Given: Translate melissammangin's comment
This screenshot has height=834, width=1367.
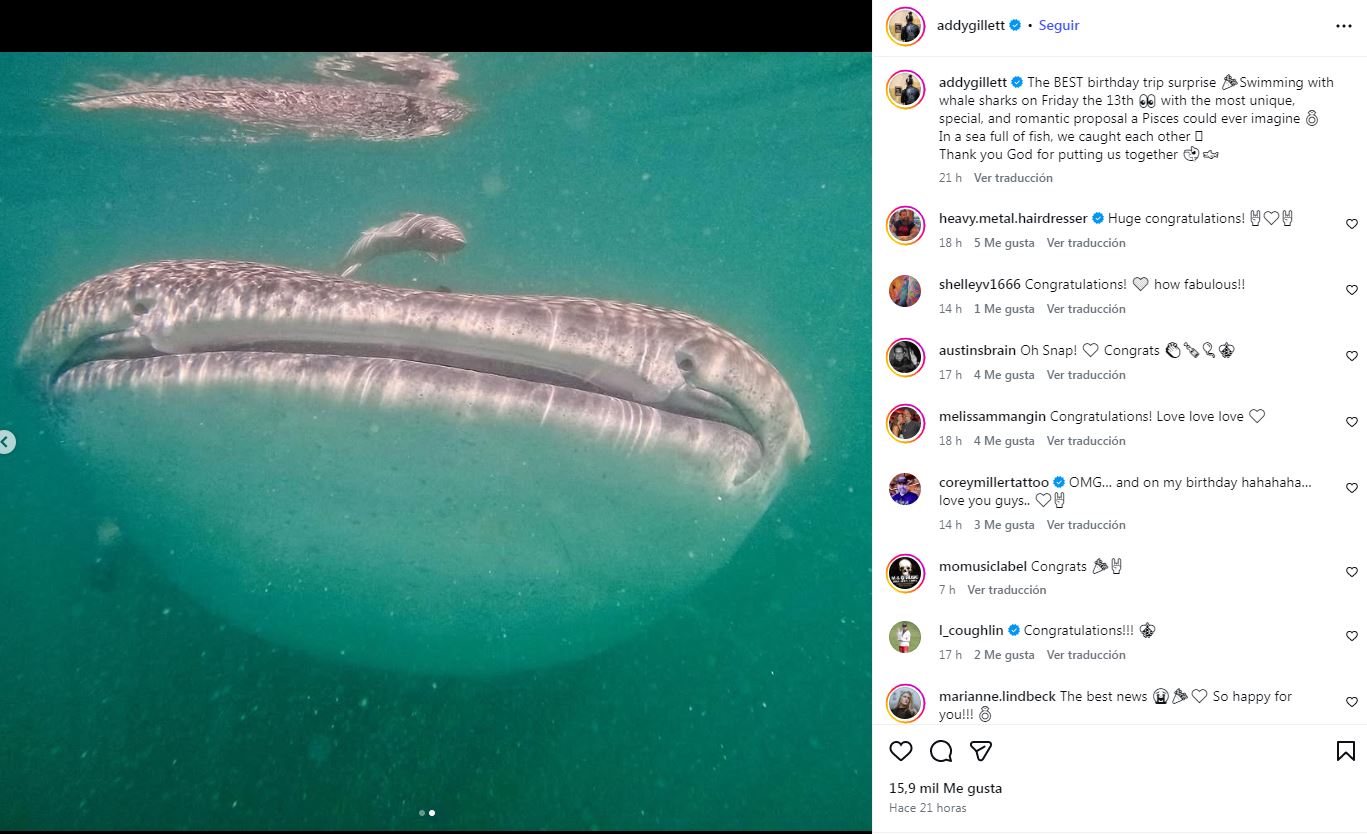Looking at the screenshot, I should tap(1086, 441).
